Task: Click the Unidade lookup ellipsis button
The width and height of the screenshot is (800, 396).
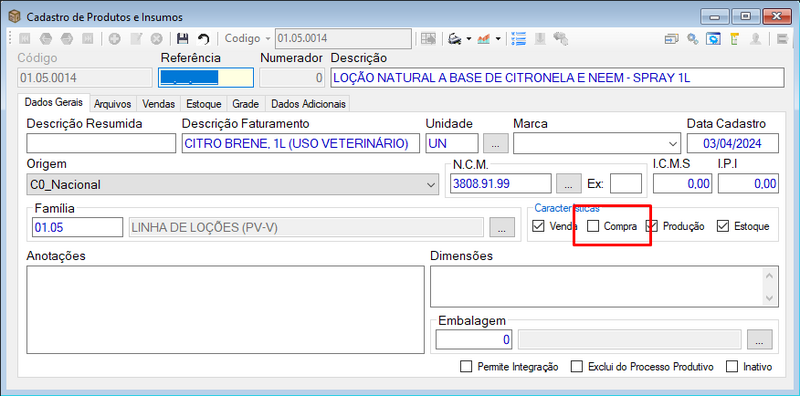Action: tap(495, 143)
